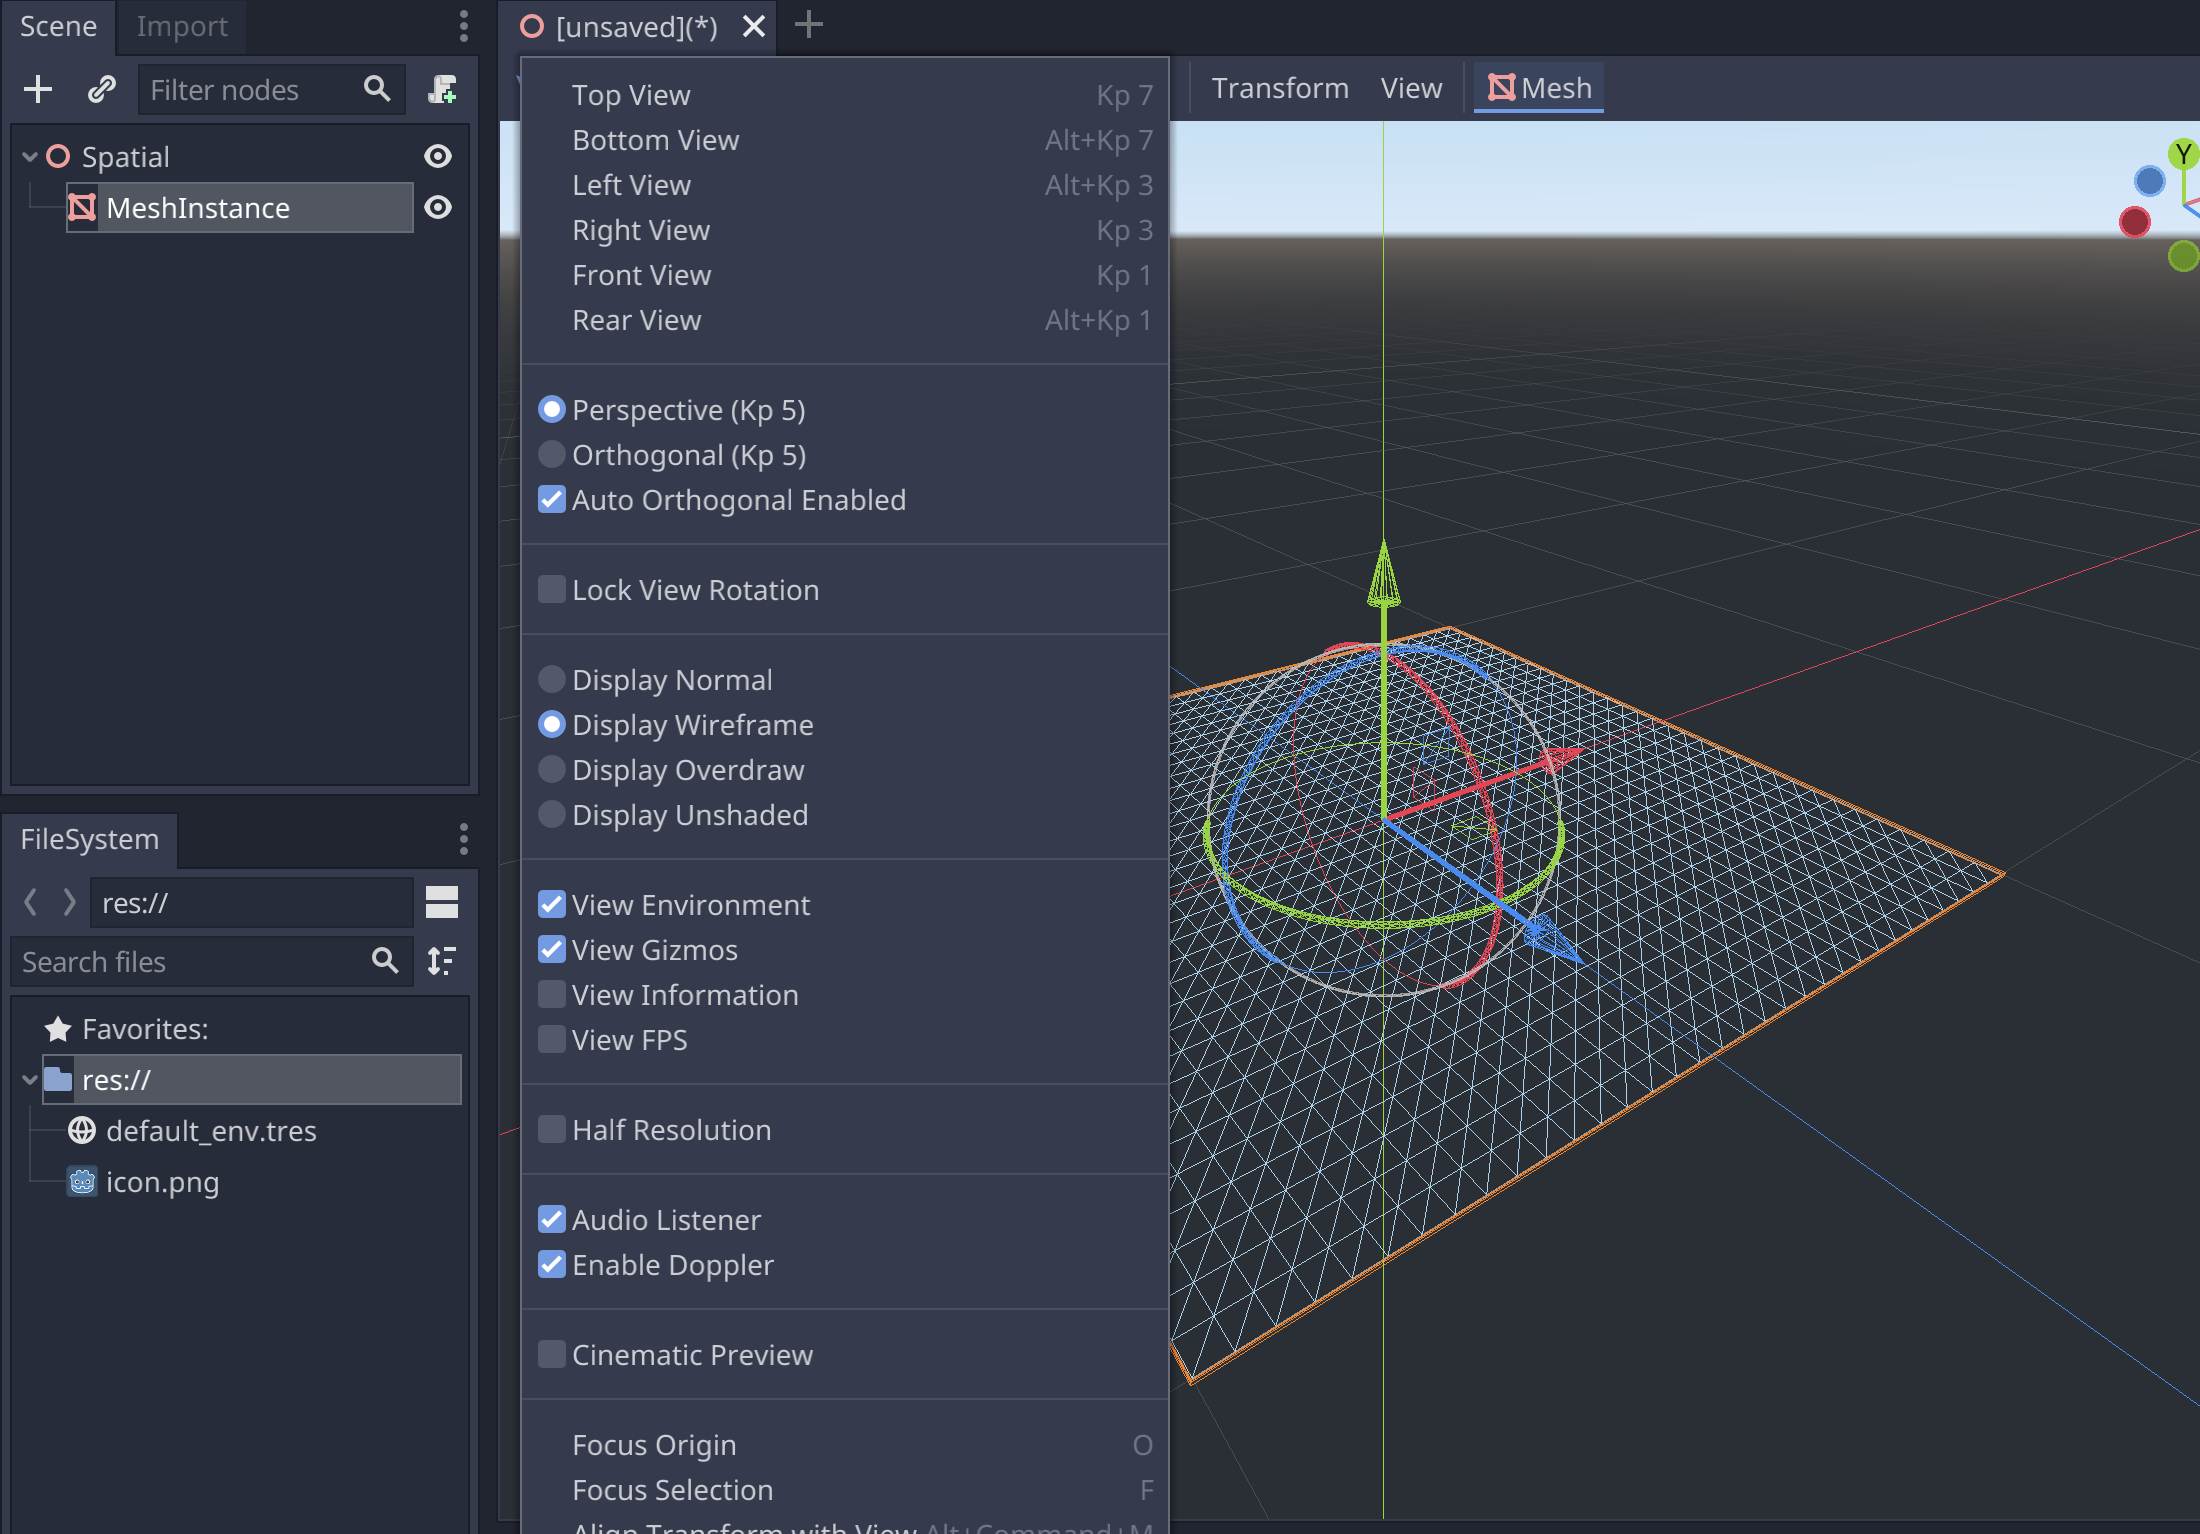The width and height of the screenshot is (2200, 1534).
Task: Navigate back in the FileSystem panel
Action: click(x=30, y=902)
